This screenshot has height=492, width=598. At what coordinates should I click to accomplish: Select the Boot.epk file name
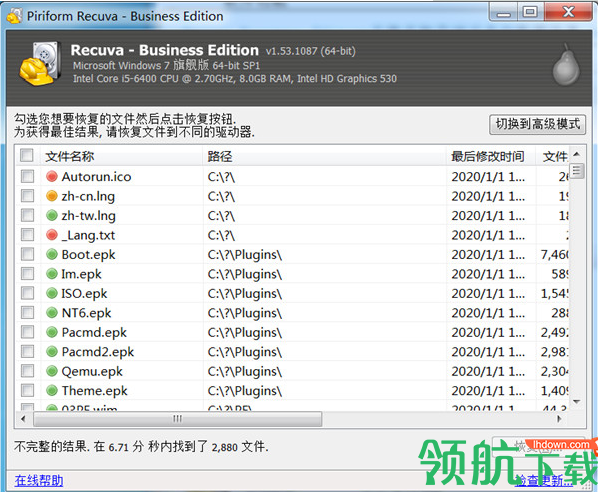pos(88,254)
